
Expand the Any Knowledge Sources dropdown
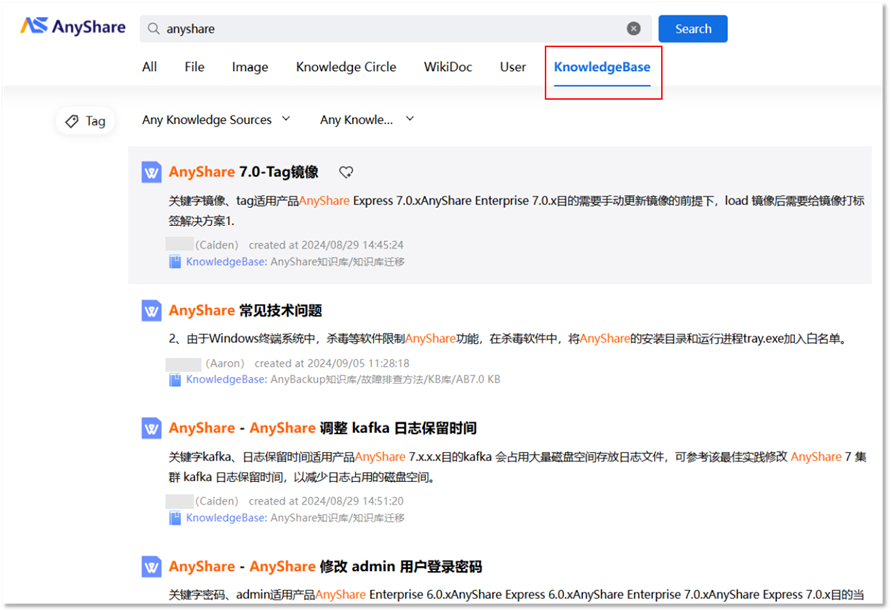pos(216,120)
